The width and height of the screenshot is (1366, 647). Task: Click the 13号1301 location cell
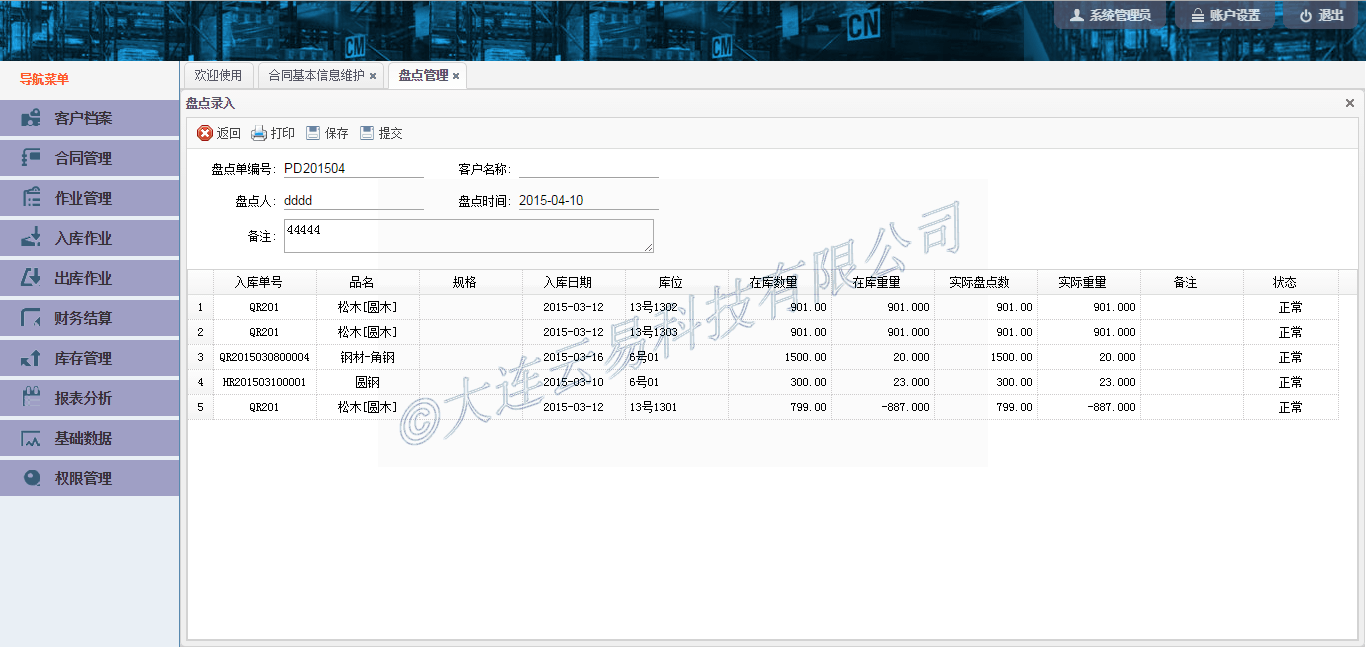point(676,407)
